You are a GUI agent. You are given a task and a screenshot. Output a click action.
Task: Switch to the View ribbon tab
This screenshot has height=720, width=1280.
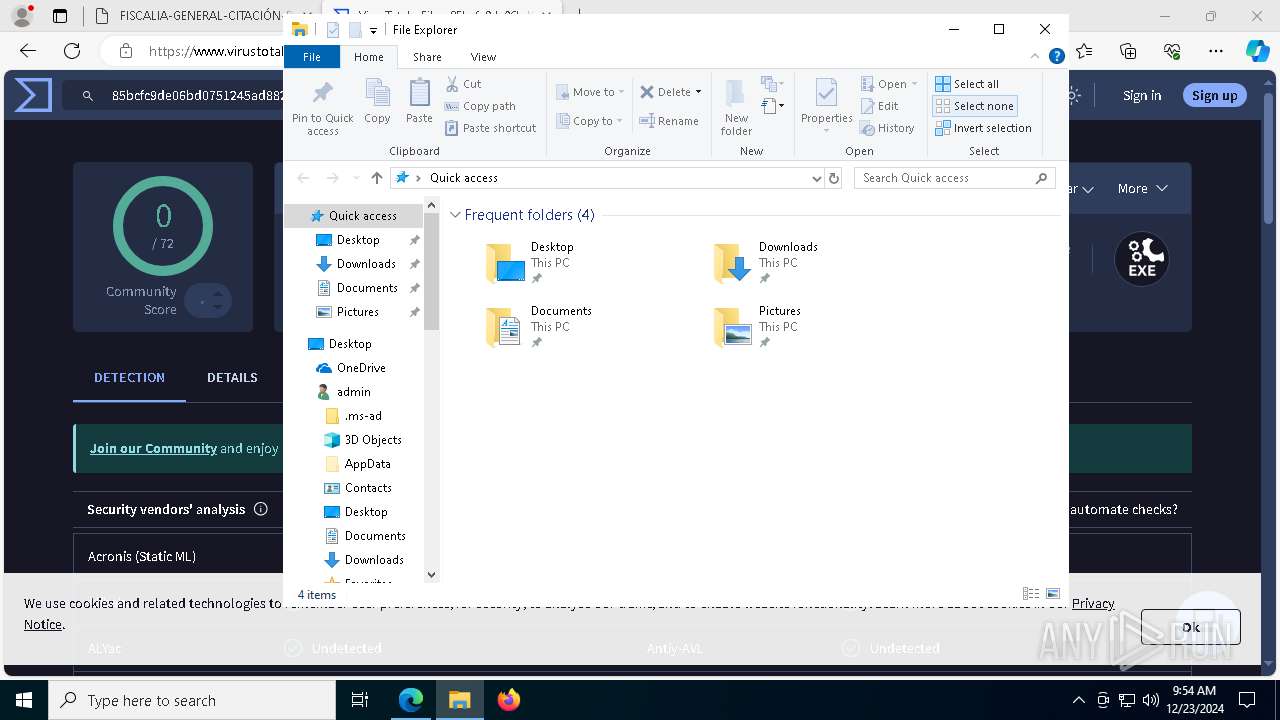(483, 57)
